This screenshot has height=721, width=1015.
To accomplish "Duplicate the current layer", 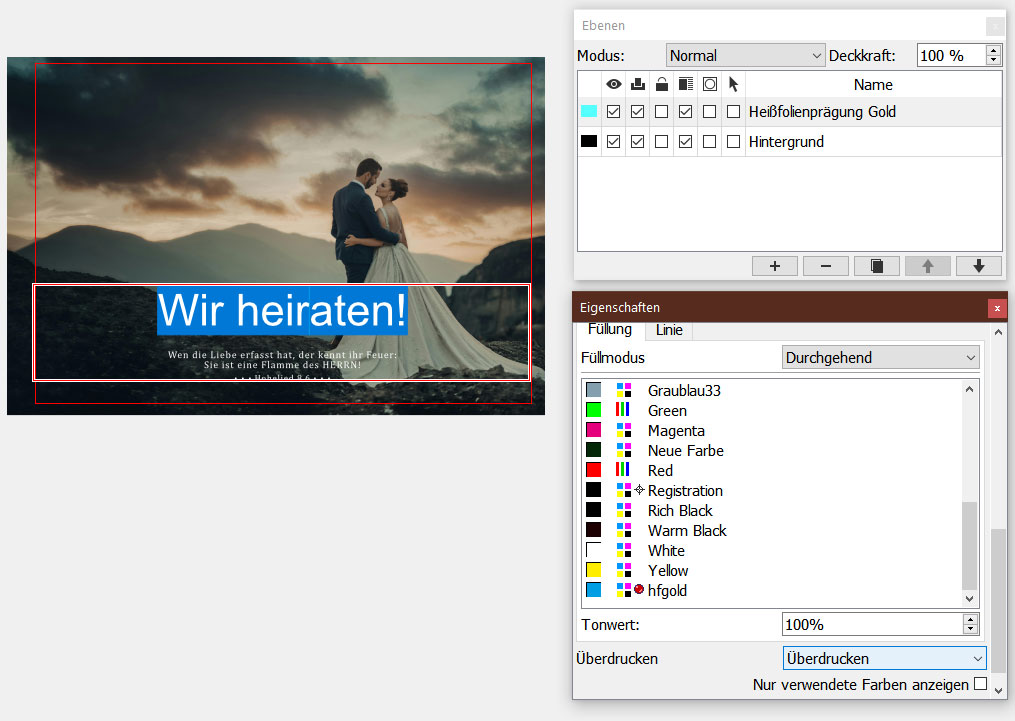I will click(877, 265).
